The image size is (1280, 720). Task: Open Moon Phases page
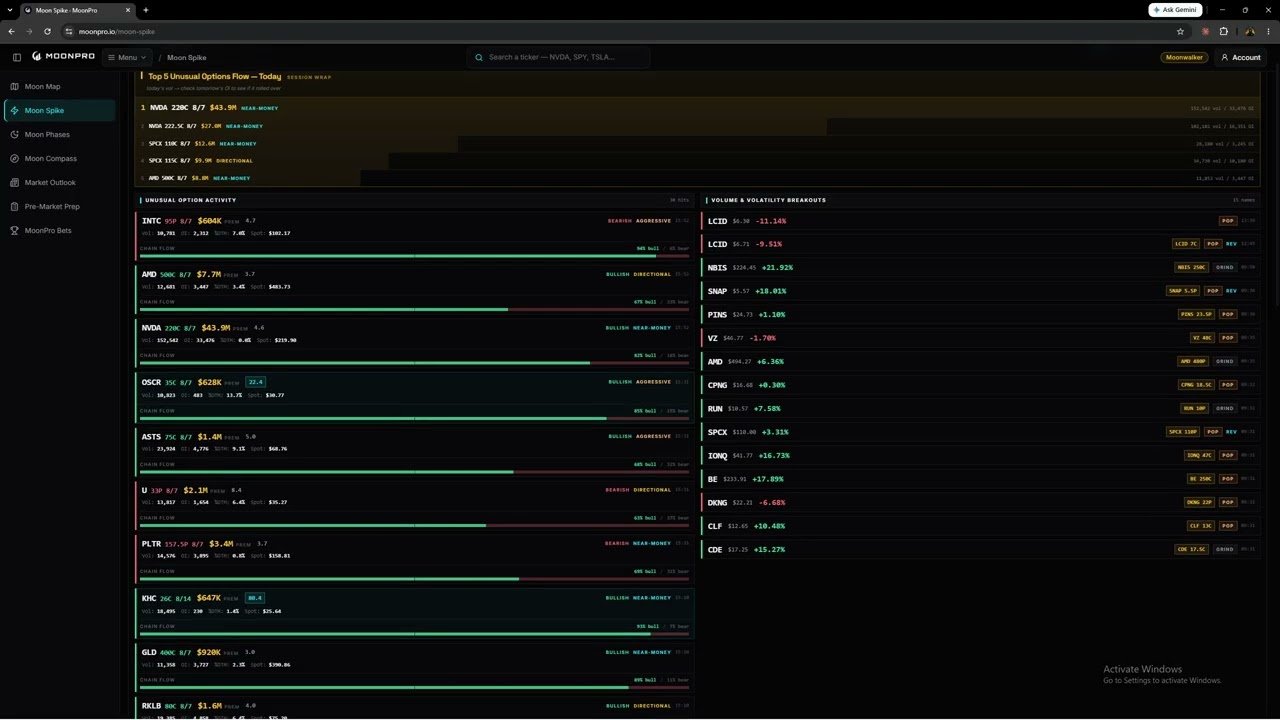pyautogui.click(x=59, y=135)
